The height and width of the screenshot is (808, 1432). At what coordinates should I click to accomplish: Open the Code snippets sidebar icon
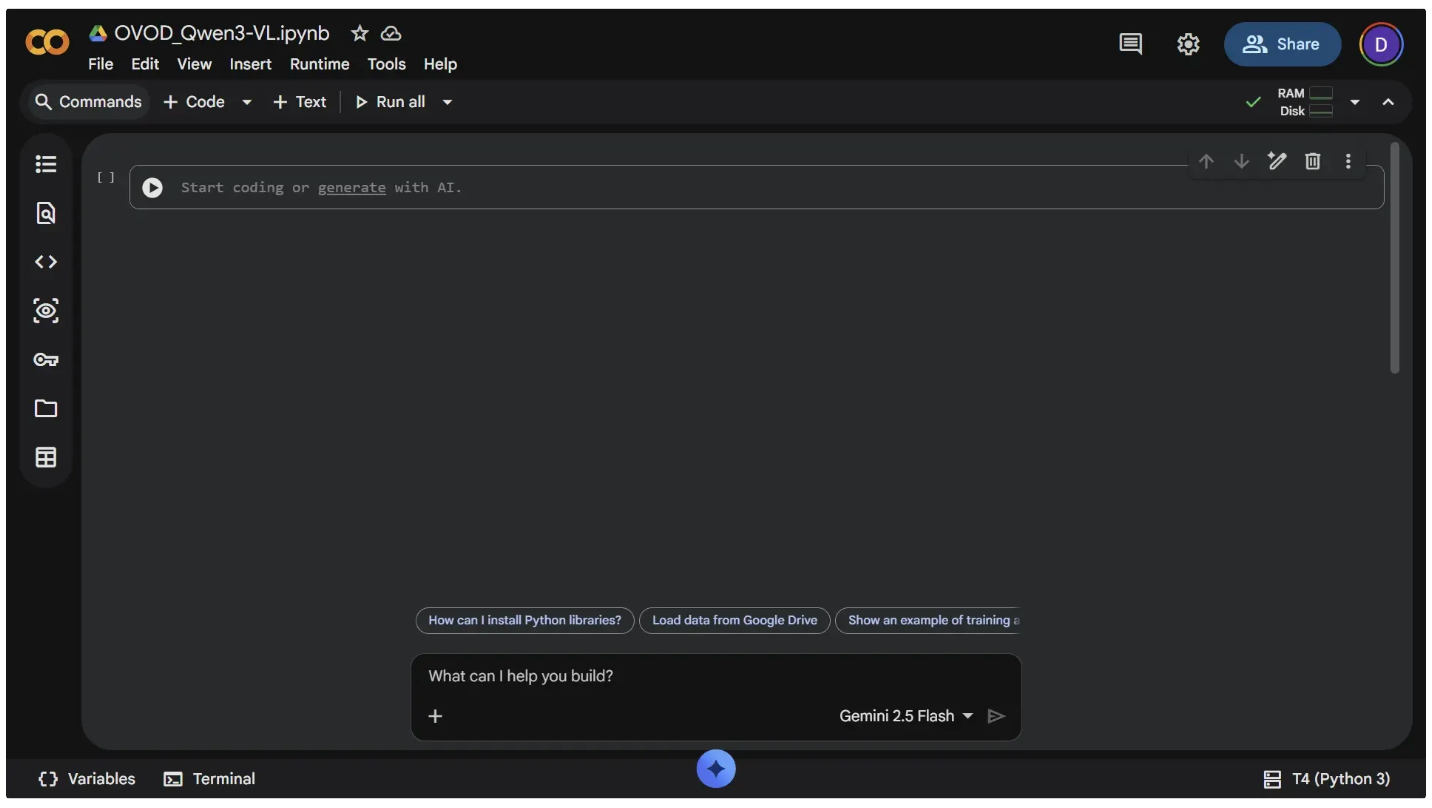click(46, 262)
